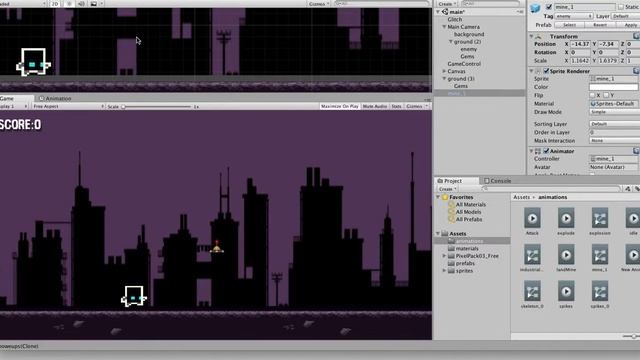This screenshot has height=360, width=640.
Task: Toggle Mute Audio in Game view
Action: (374, 106)
